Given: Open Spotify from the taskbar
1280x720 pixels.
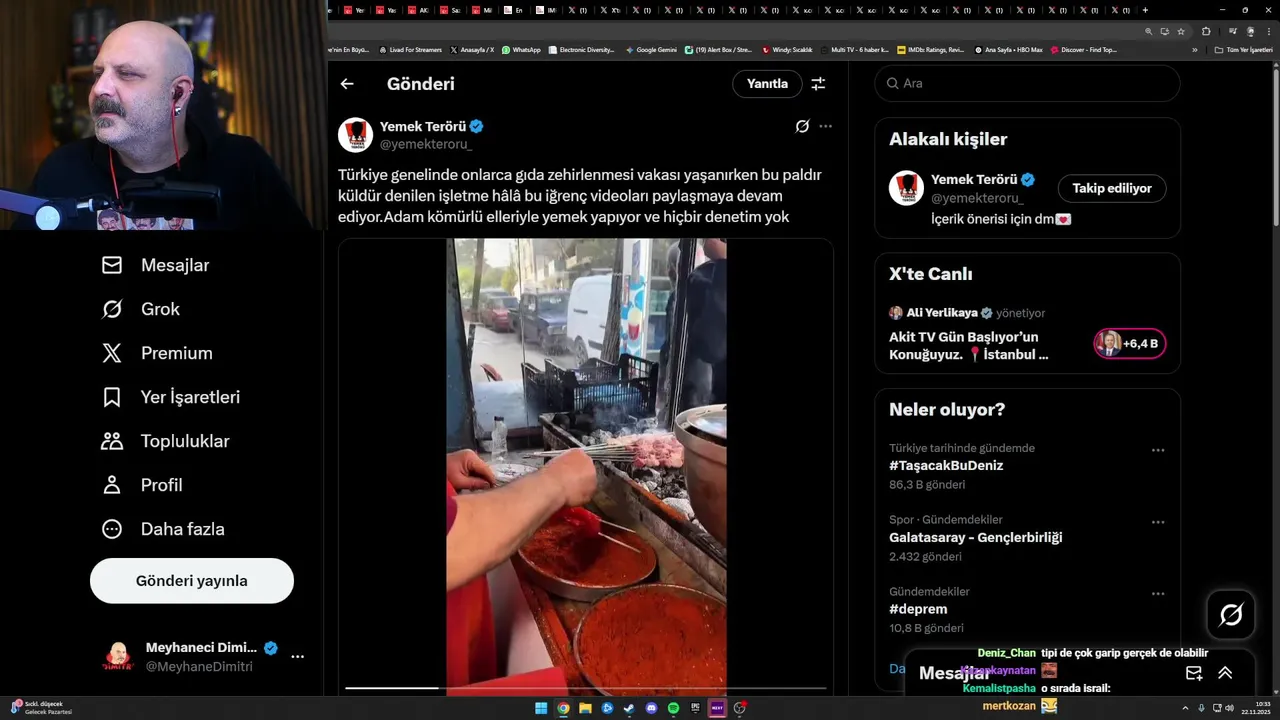Looking at the screenshot, I should (673, 709).
